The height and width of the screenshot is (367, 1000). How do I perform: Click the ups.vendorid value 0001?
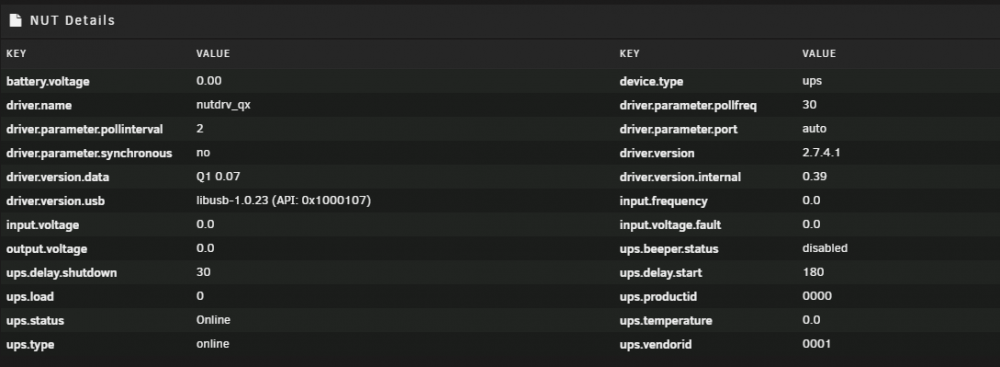pos(816,344)
